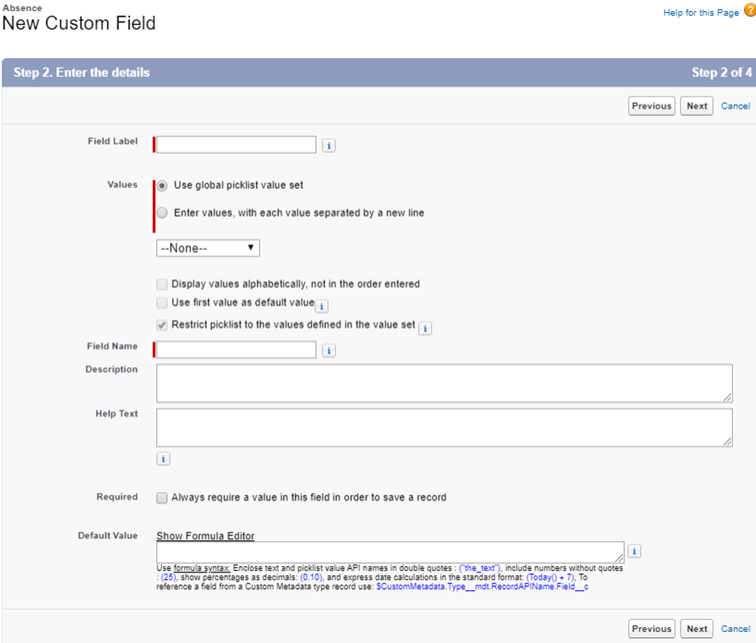
Task: Click the top Next button
Action: [x=697, y=106]
